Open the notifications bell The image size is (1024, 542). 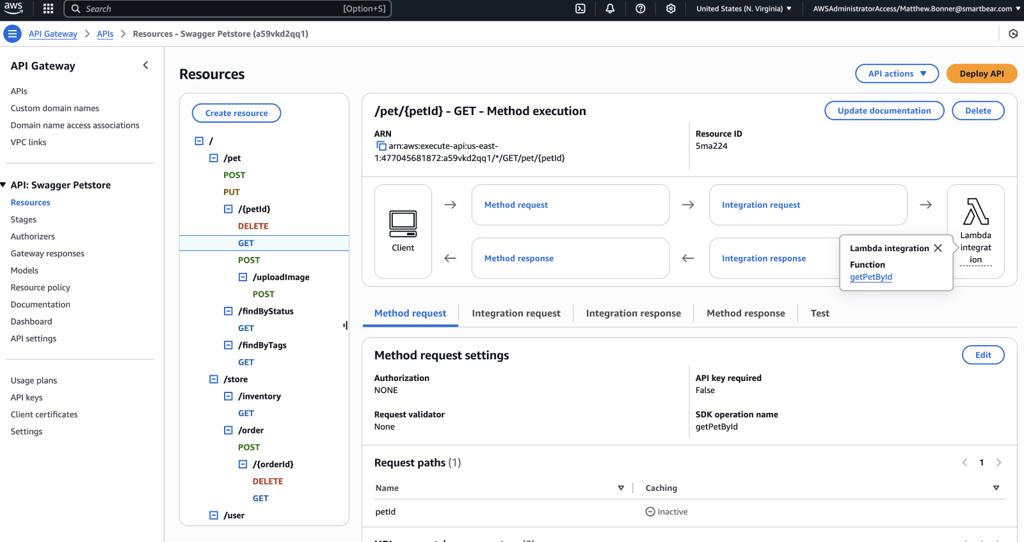(610, 8)
